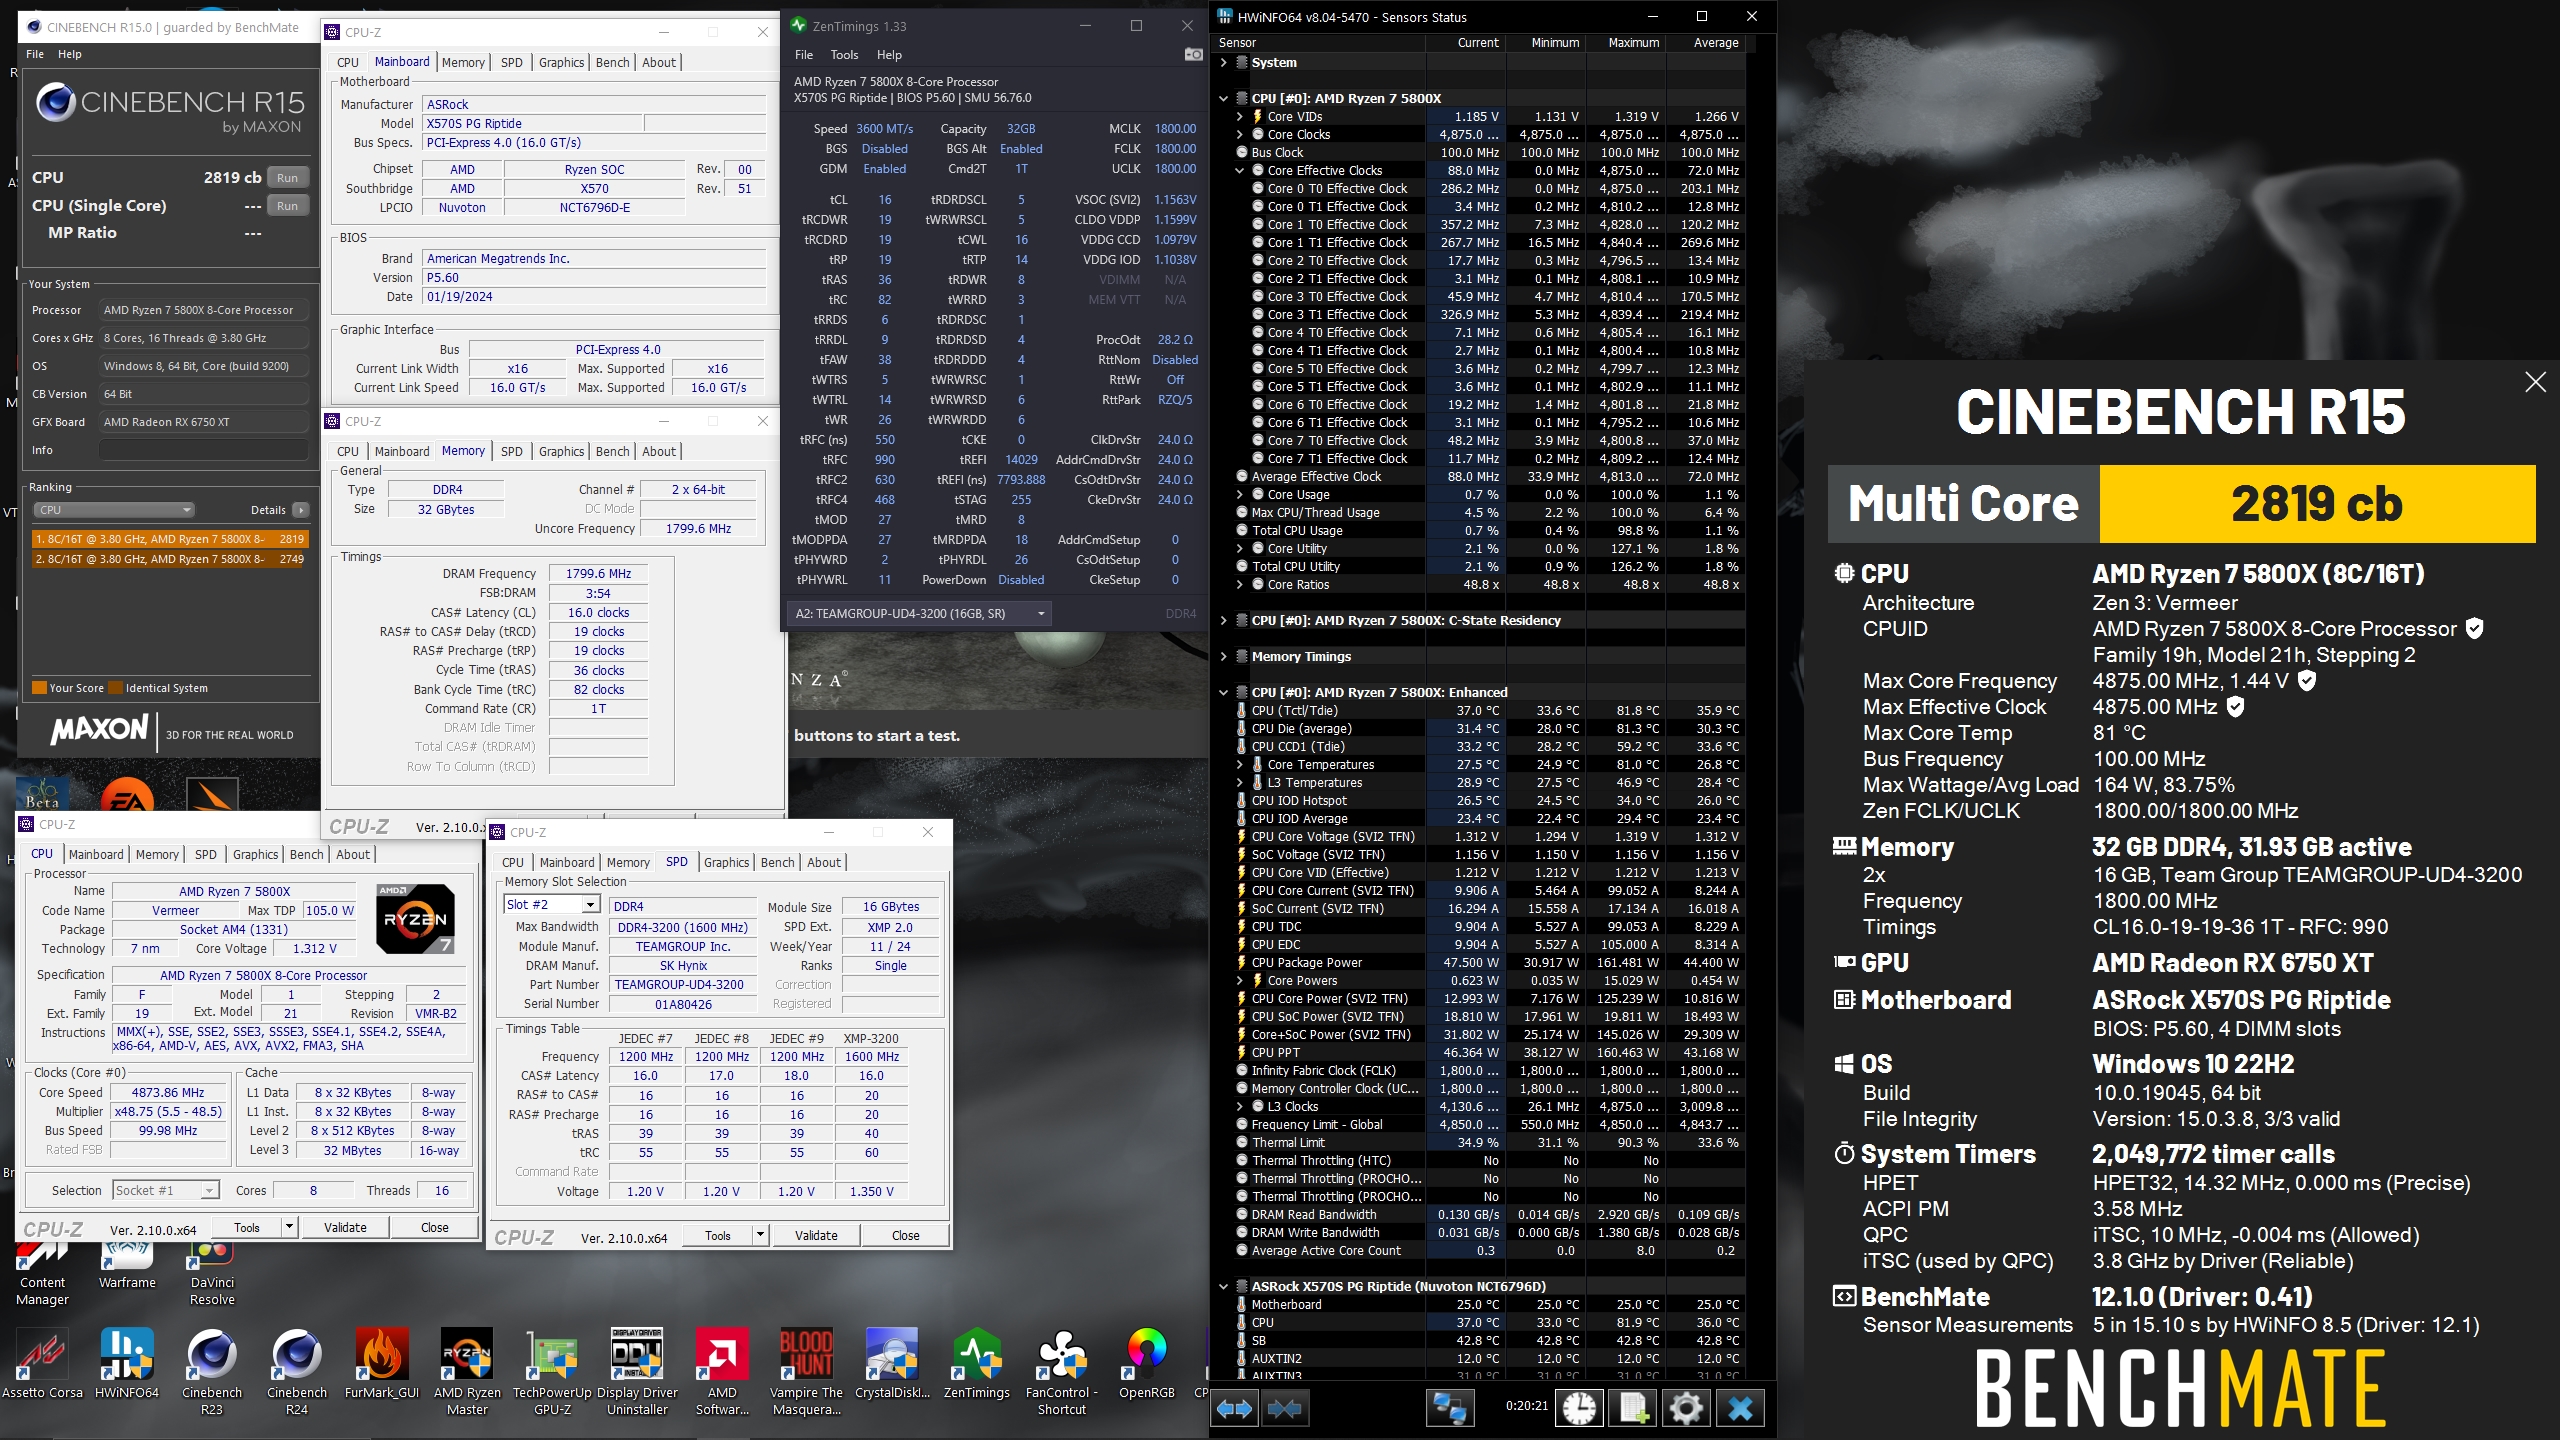
Task: Open DaVinci Resolve desktop shortcut
Action: pyautogui.click(x=212, y=1272)
